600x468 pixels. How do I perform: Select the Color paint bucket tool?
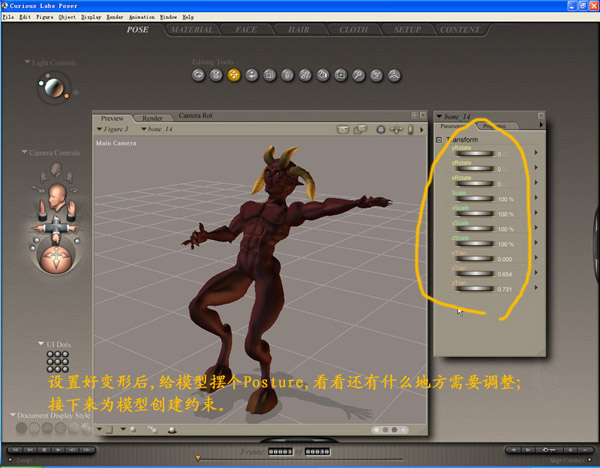coord(323,75)
